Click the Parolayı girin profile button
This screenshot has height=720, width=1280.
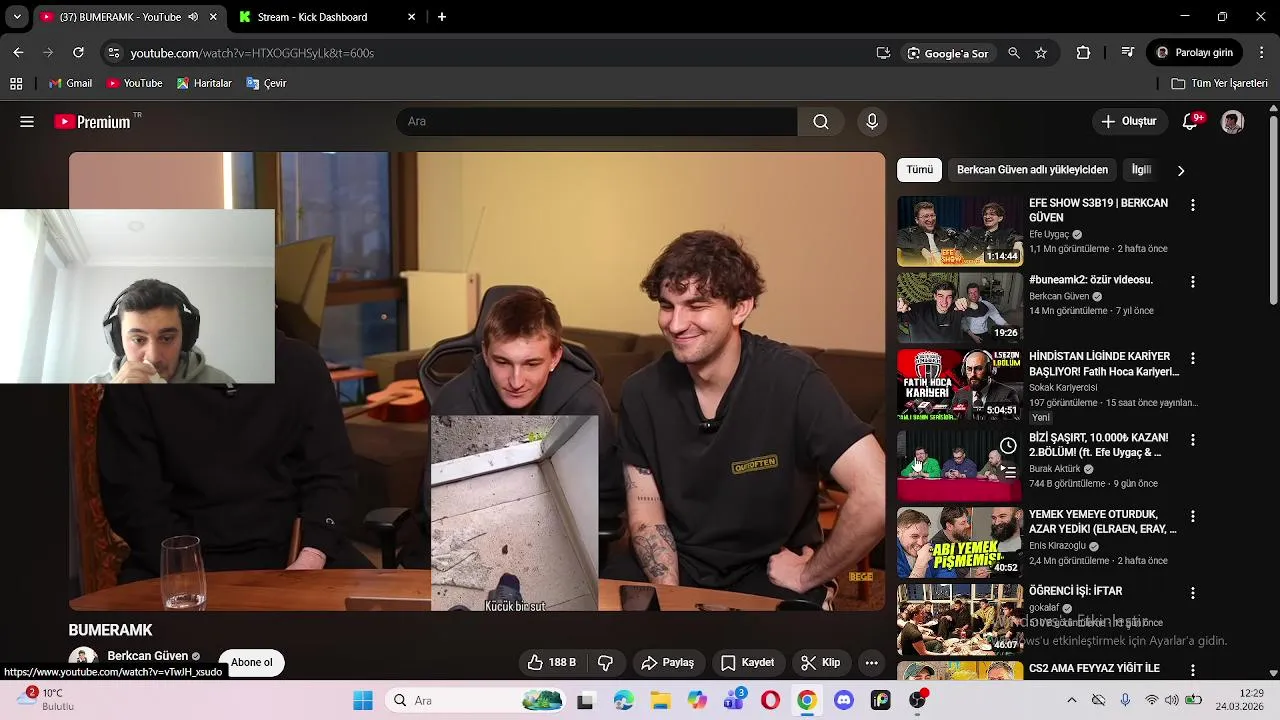1195,53
